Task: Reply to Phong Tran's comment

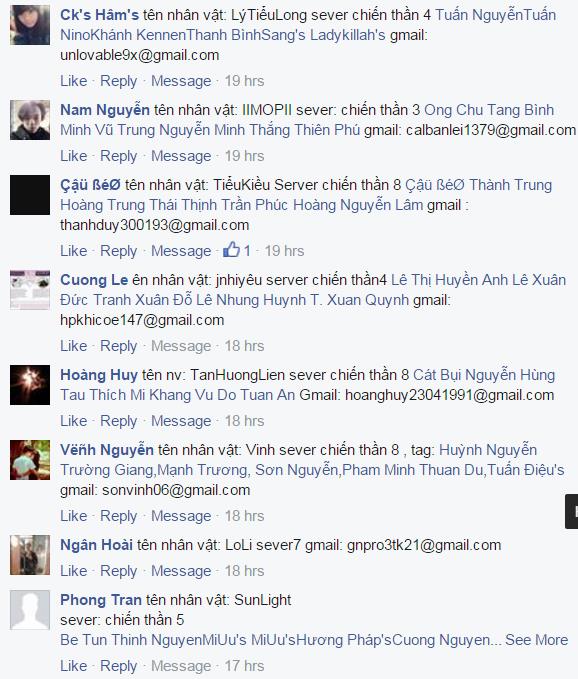Action: [118, 666]
